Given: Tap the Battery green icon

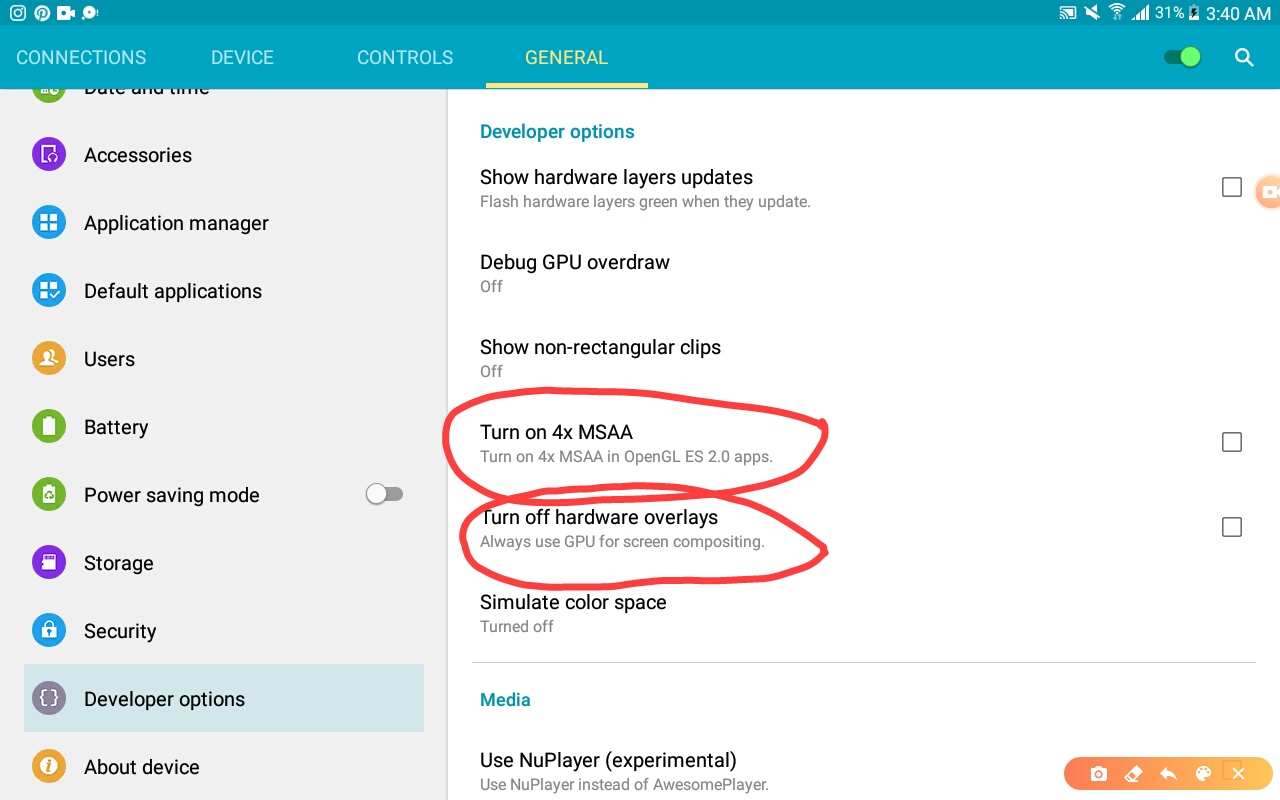Looking at the screenshot, I should (x=49, y=427).
